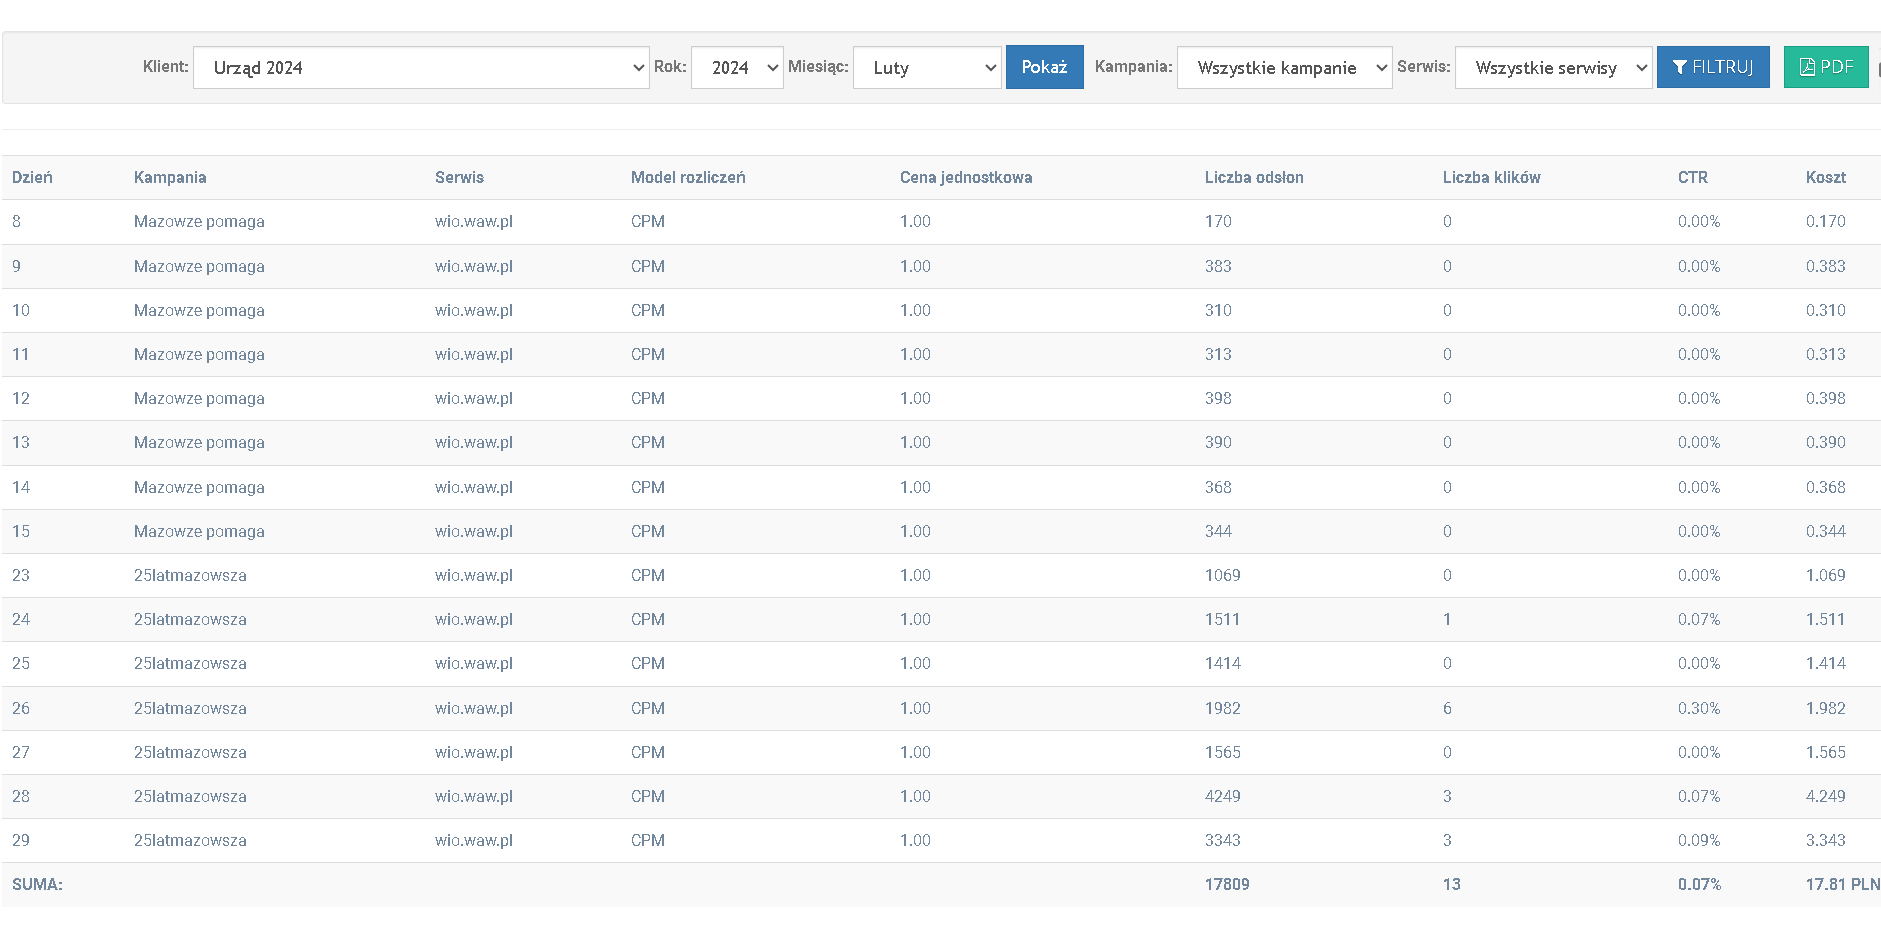
Task: Click the Liczba klików column header
Action: pyautogui.click(x=1491, y=178)
